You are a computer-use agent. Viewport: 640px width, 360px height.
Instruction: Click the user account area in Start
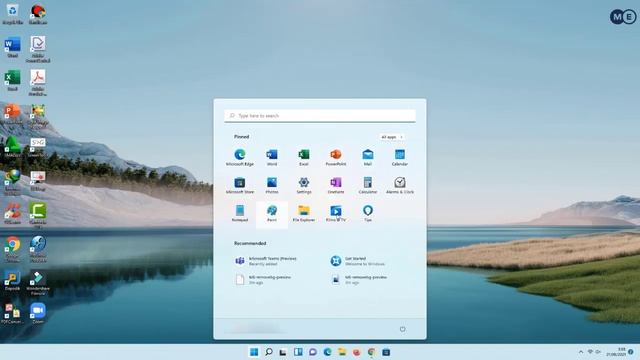coord(257,329)
